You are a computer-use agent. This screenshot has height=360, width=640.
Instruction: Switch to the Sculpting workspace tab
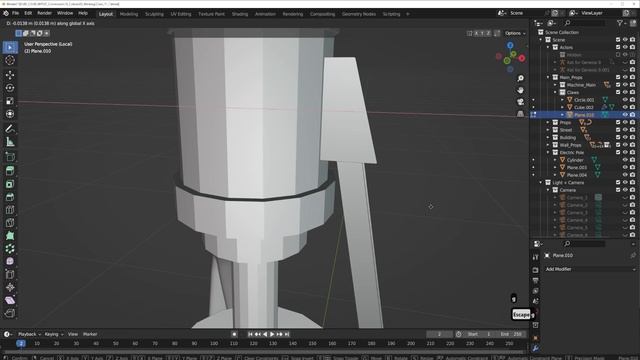click(x=154, y=14)
